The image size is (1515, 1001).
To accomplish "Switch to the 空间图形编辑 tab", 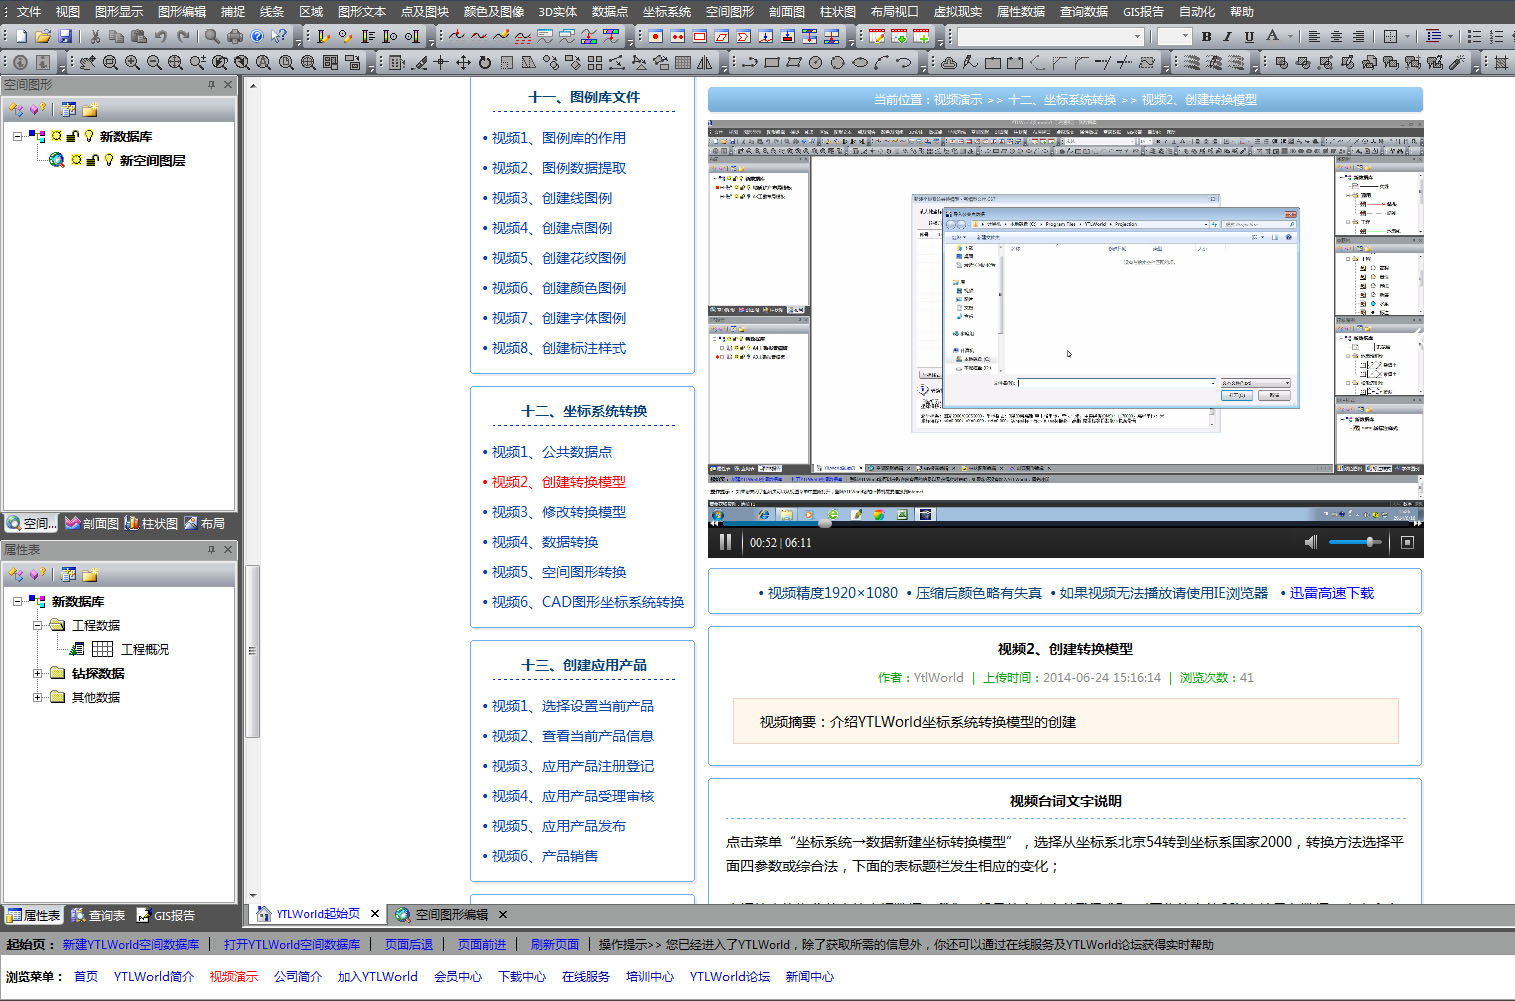I will click(451, 914).
